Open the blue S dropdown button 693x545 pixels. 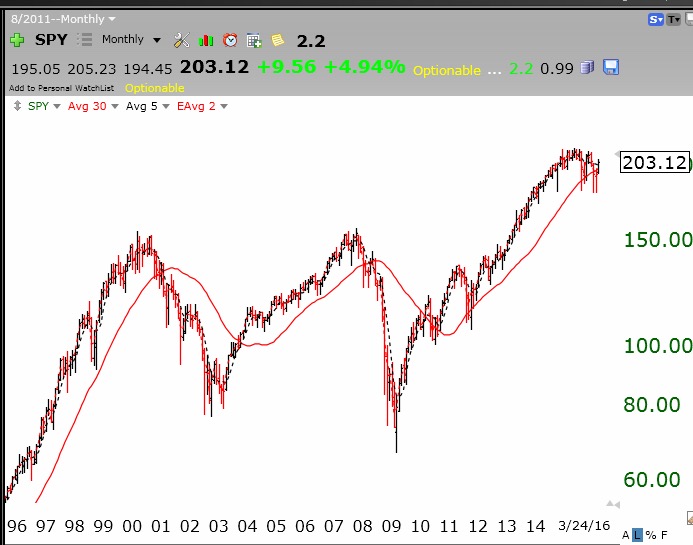click(656, 19)
